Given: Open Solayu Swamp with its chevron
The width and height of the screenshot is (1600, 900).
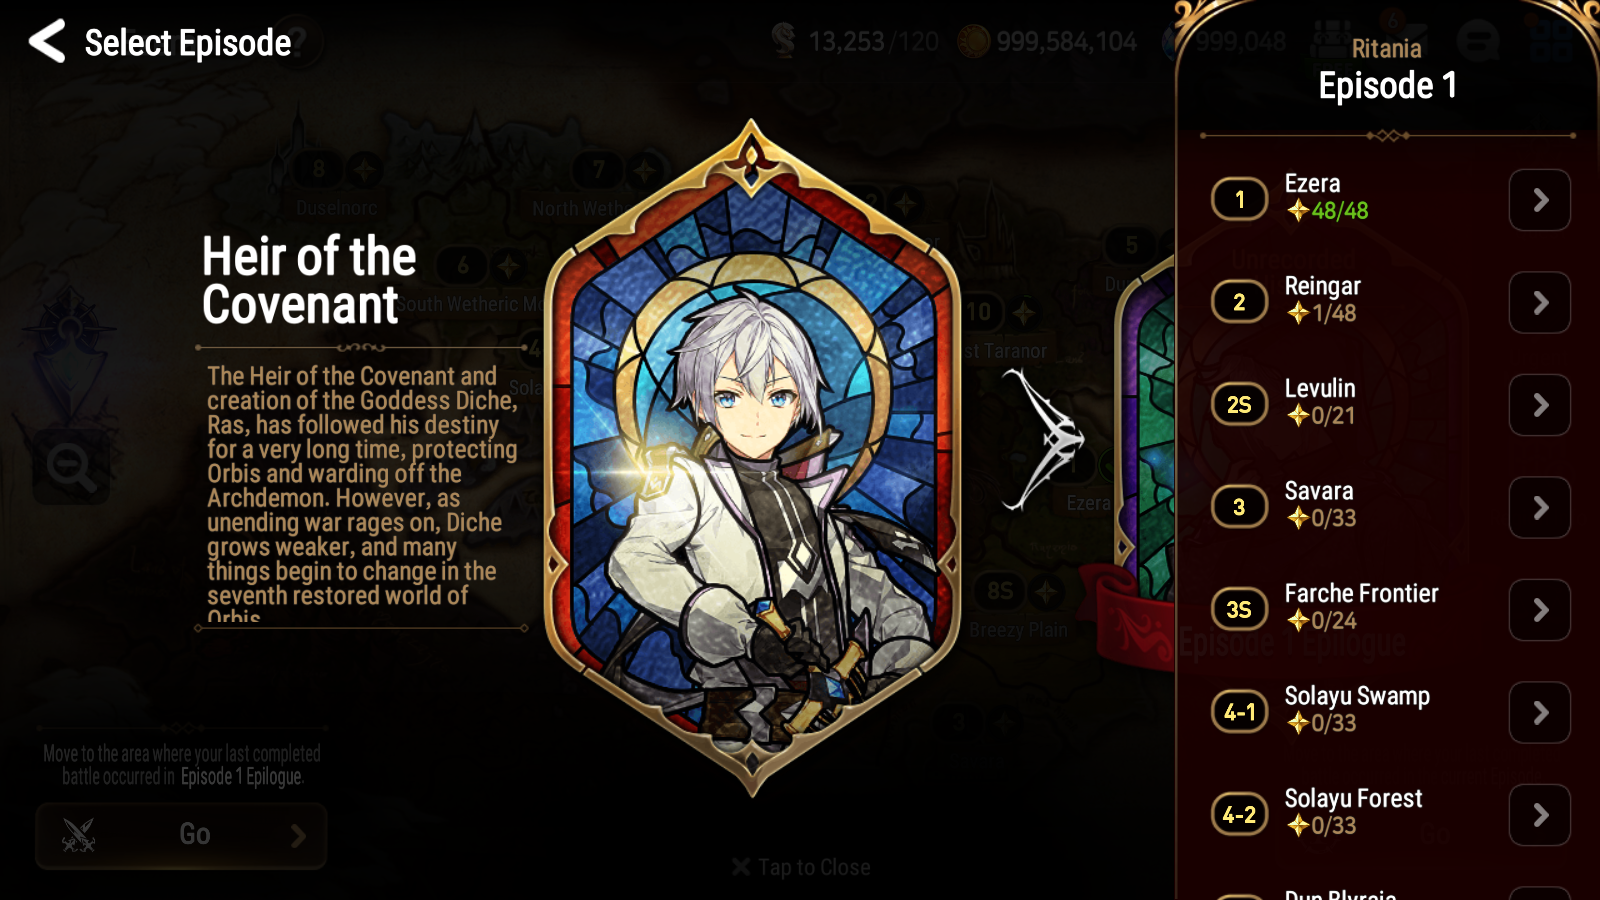Looking at the screenshot, I should point(1540,712).
